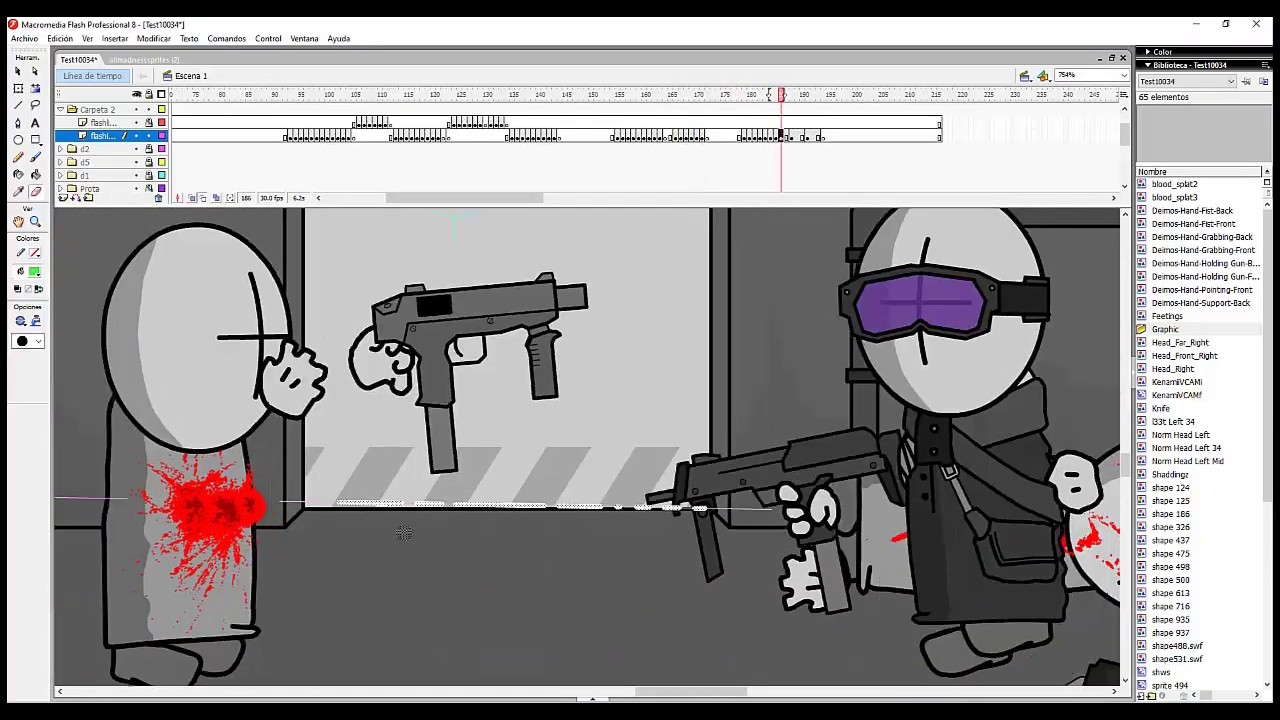Select the Brush tool
Image resolution: width=1280 pixels, height=720 pixels.
[35, 157]
